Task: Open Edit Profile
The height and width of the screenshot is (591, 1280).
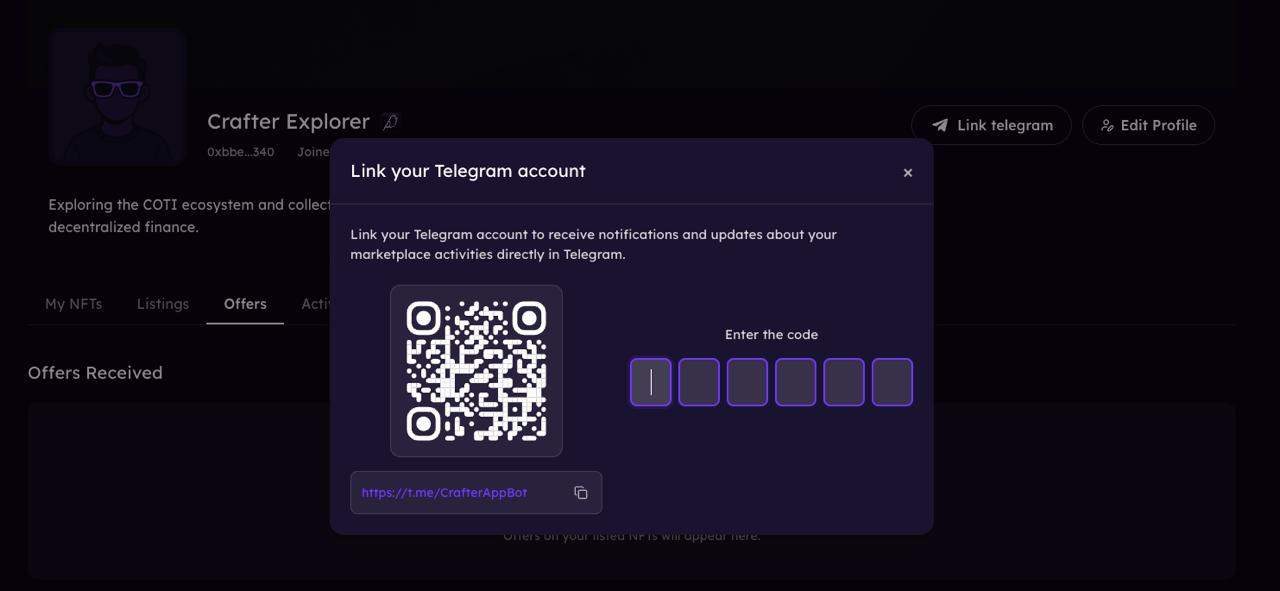Action: click(x=1148, y=126)
